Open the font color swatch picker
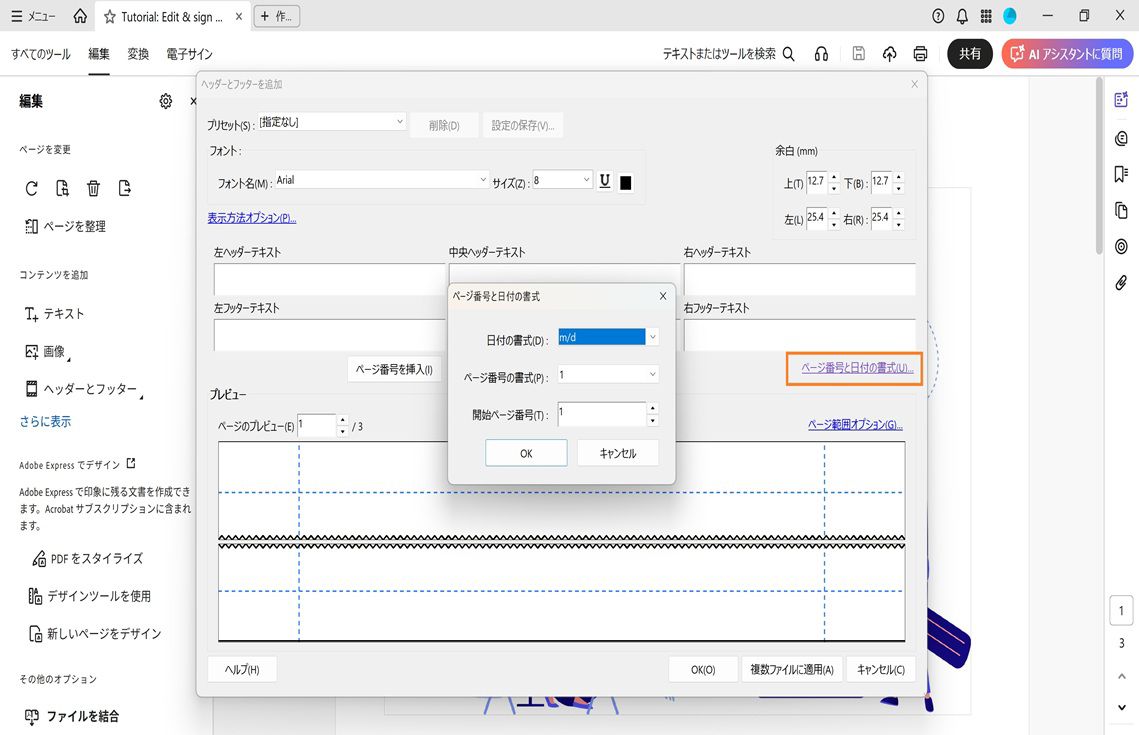Screen dimensions: 1139x735 coord(626,180)
